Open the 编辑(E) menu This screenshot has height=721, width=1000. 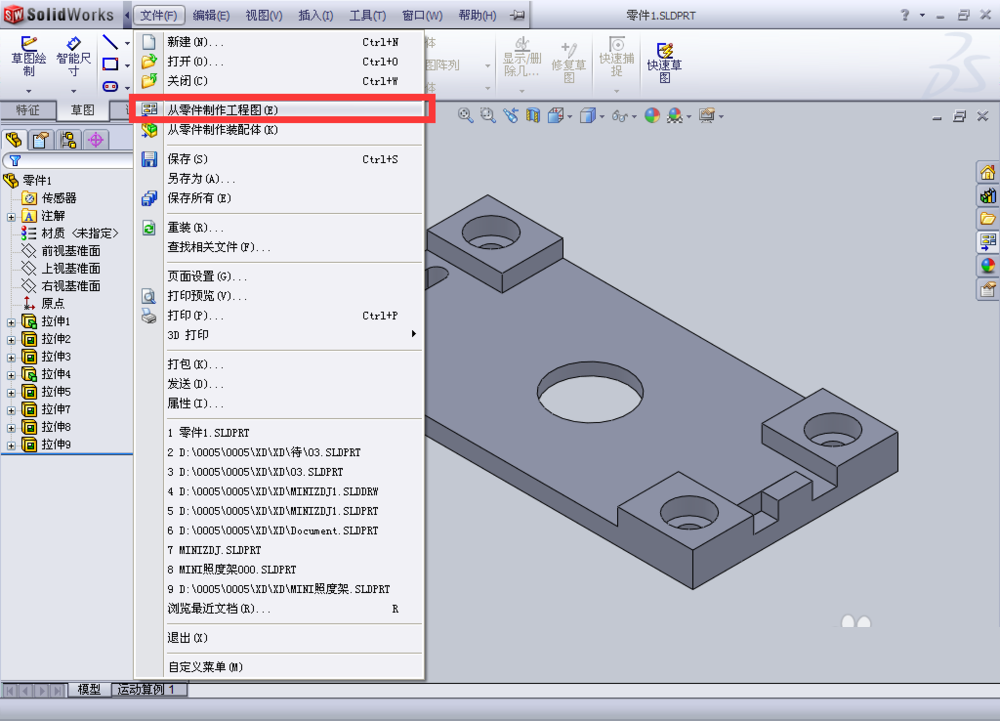coord(211,15)
